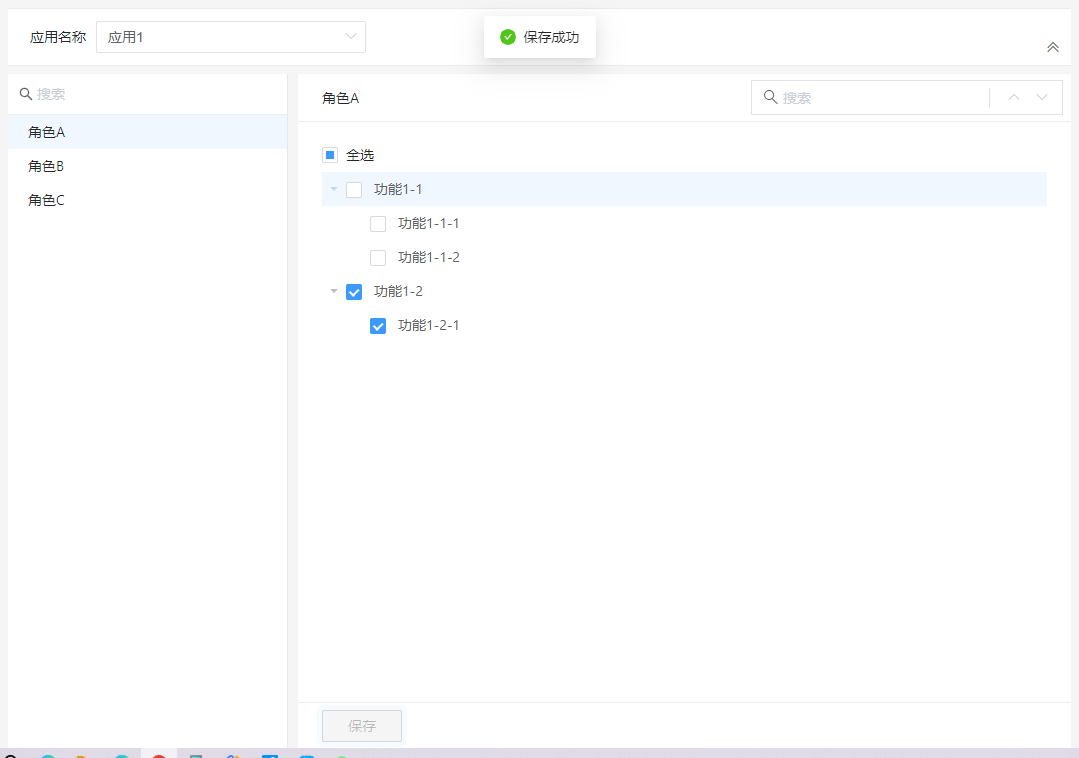
Task: Select 角色B in the role list
Action: (47, 166)
